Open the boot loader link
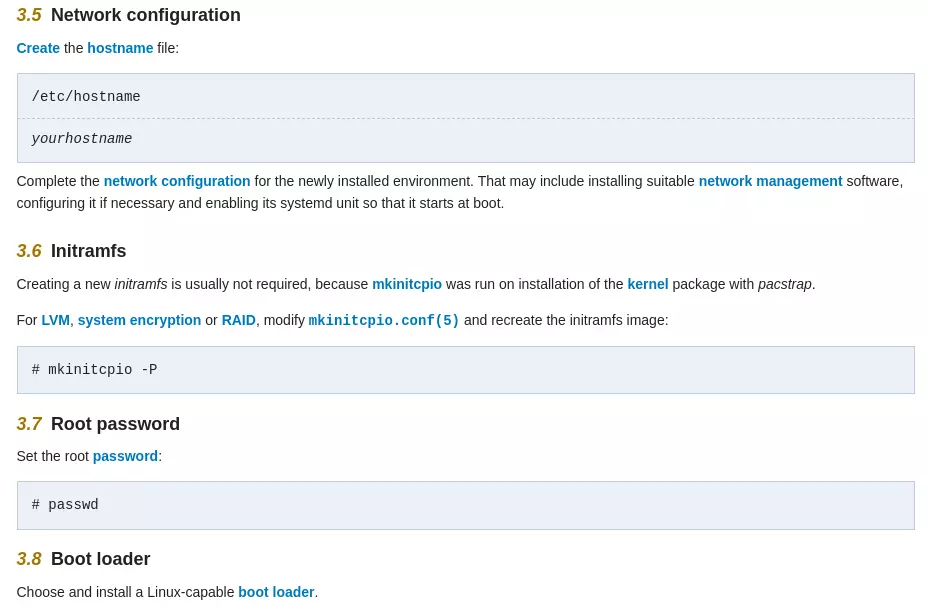The height and width of the screenshot is (615, 928). (x=276, y=592)
